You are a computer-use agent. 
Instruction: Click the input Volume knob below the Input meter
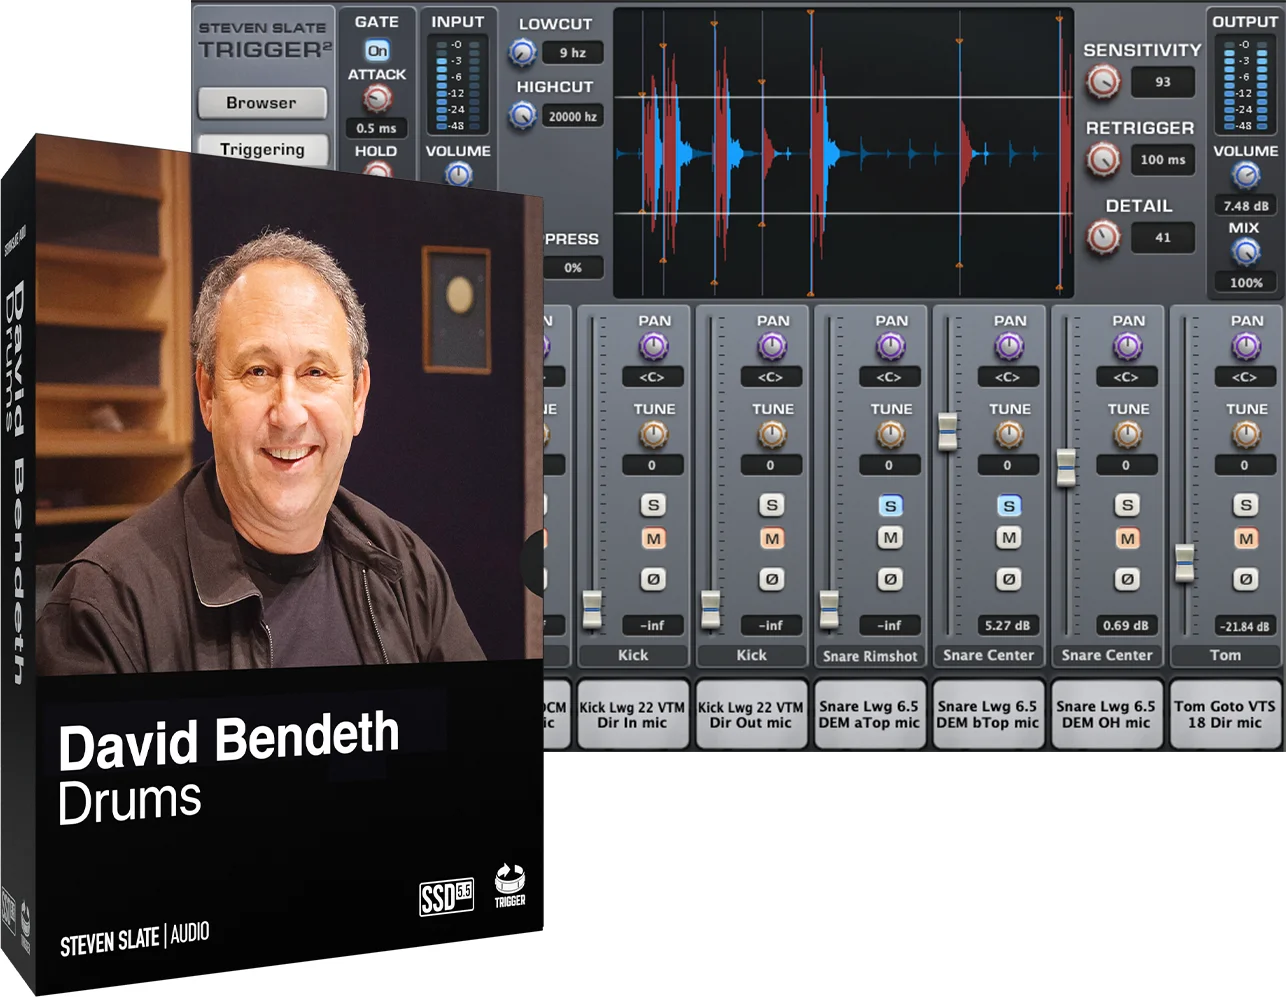pos(458,174)
